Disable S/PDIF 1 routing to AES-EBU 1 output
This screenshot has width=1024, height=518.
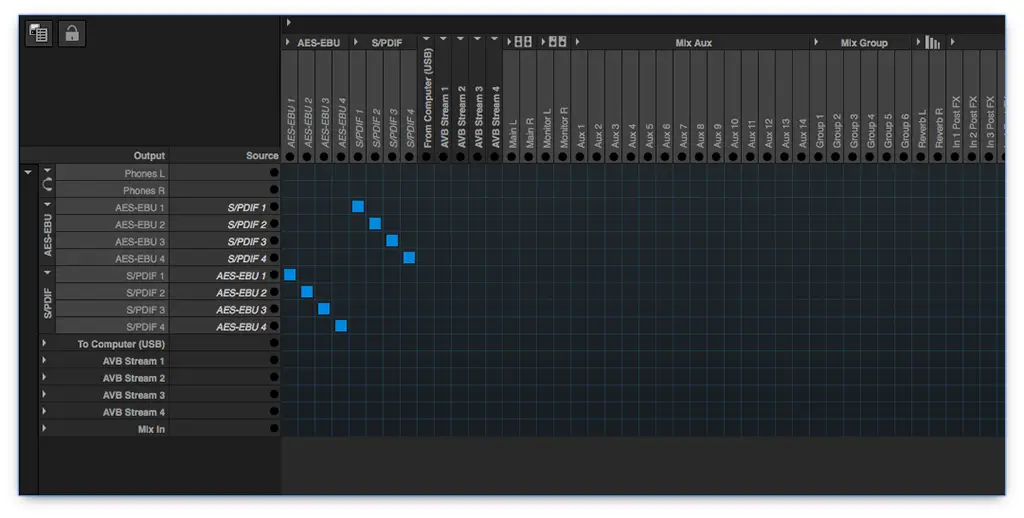coord(358,206)
